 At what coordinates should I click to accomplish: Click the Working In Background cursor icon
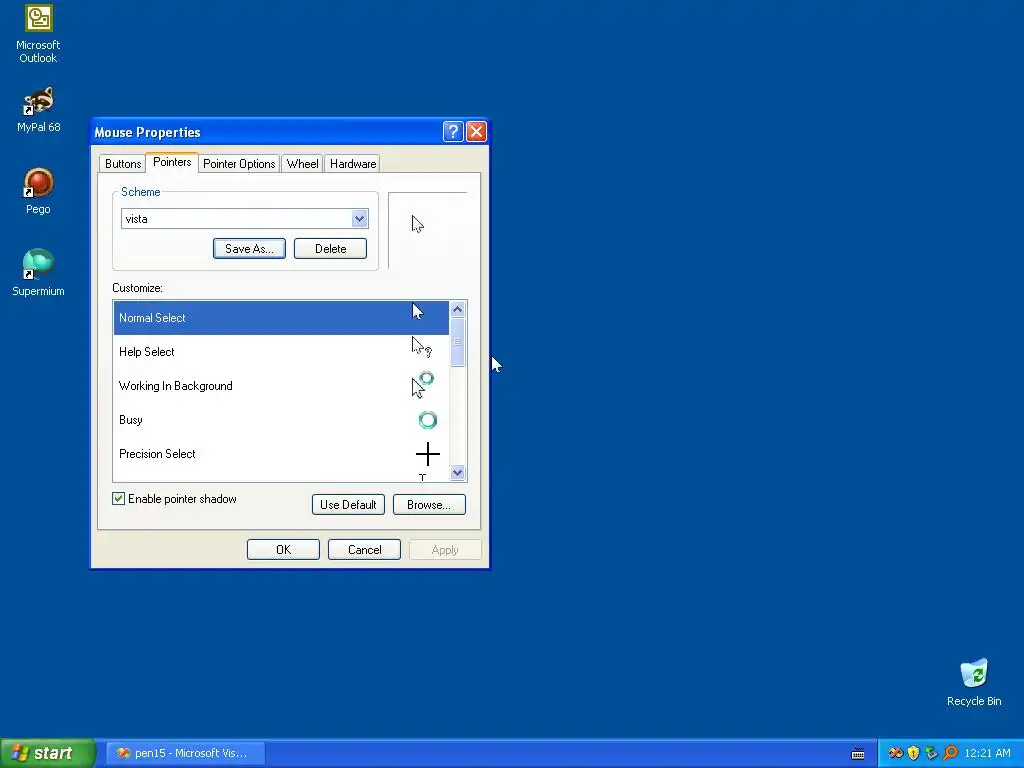pyautogui.click(x=423, y=385)
